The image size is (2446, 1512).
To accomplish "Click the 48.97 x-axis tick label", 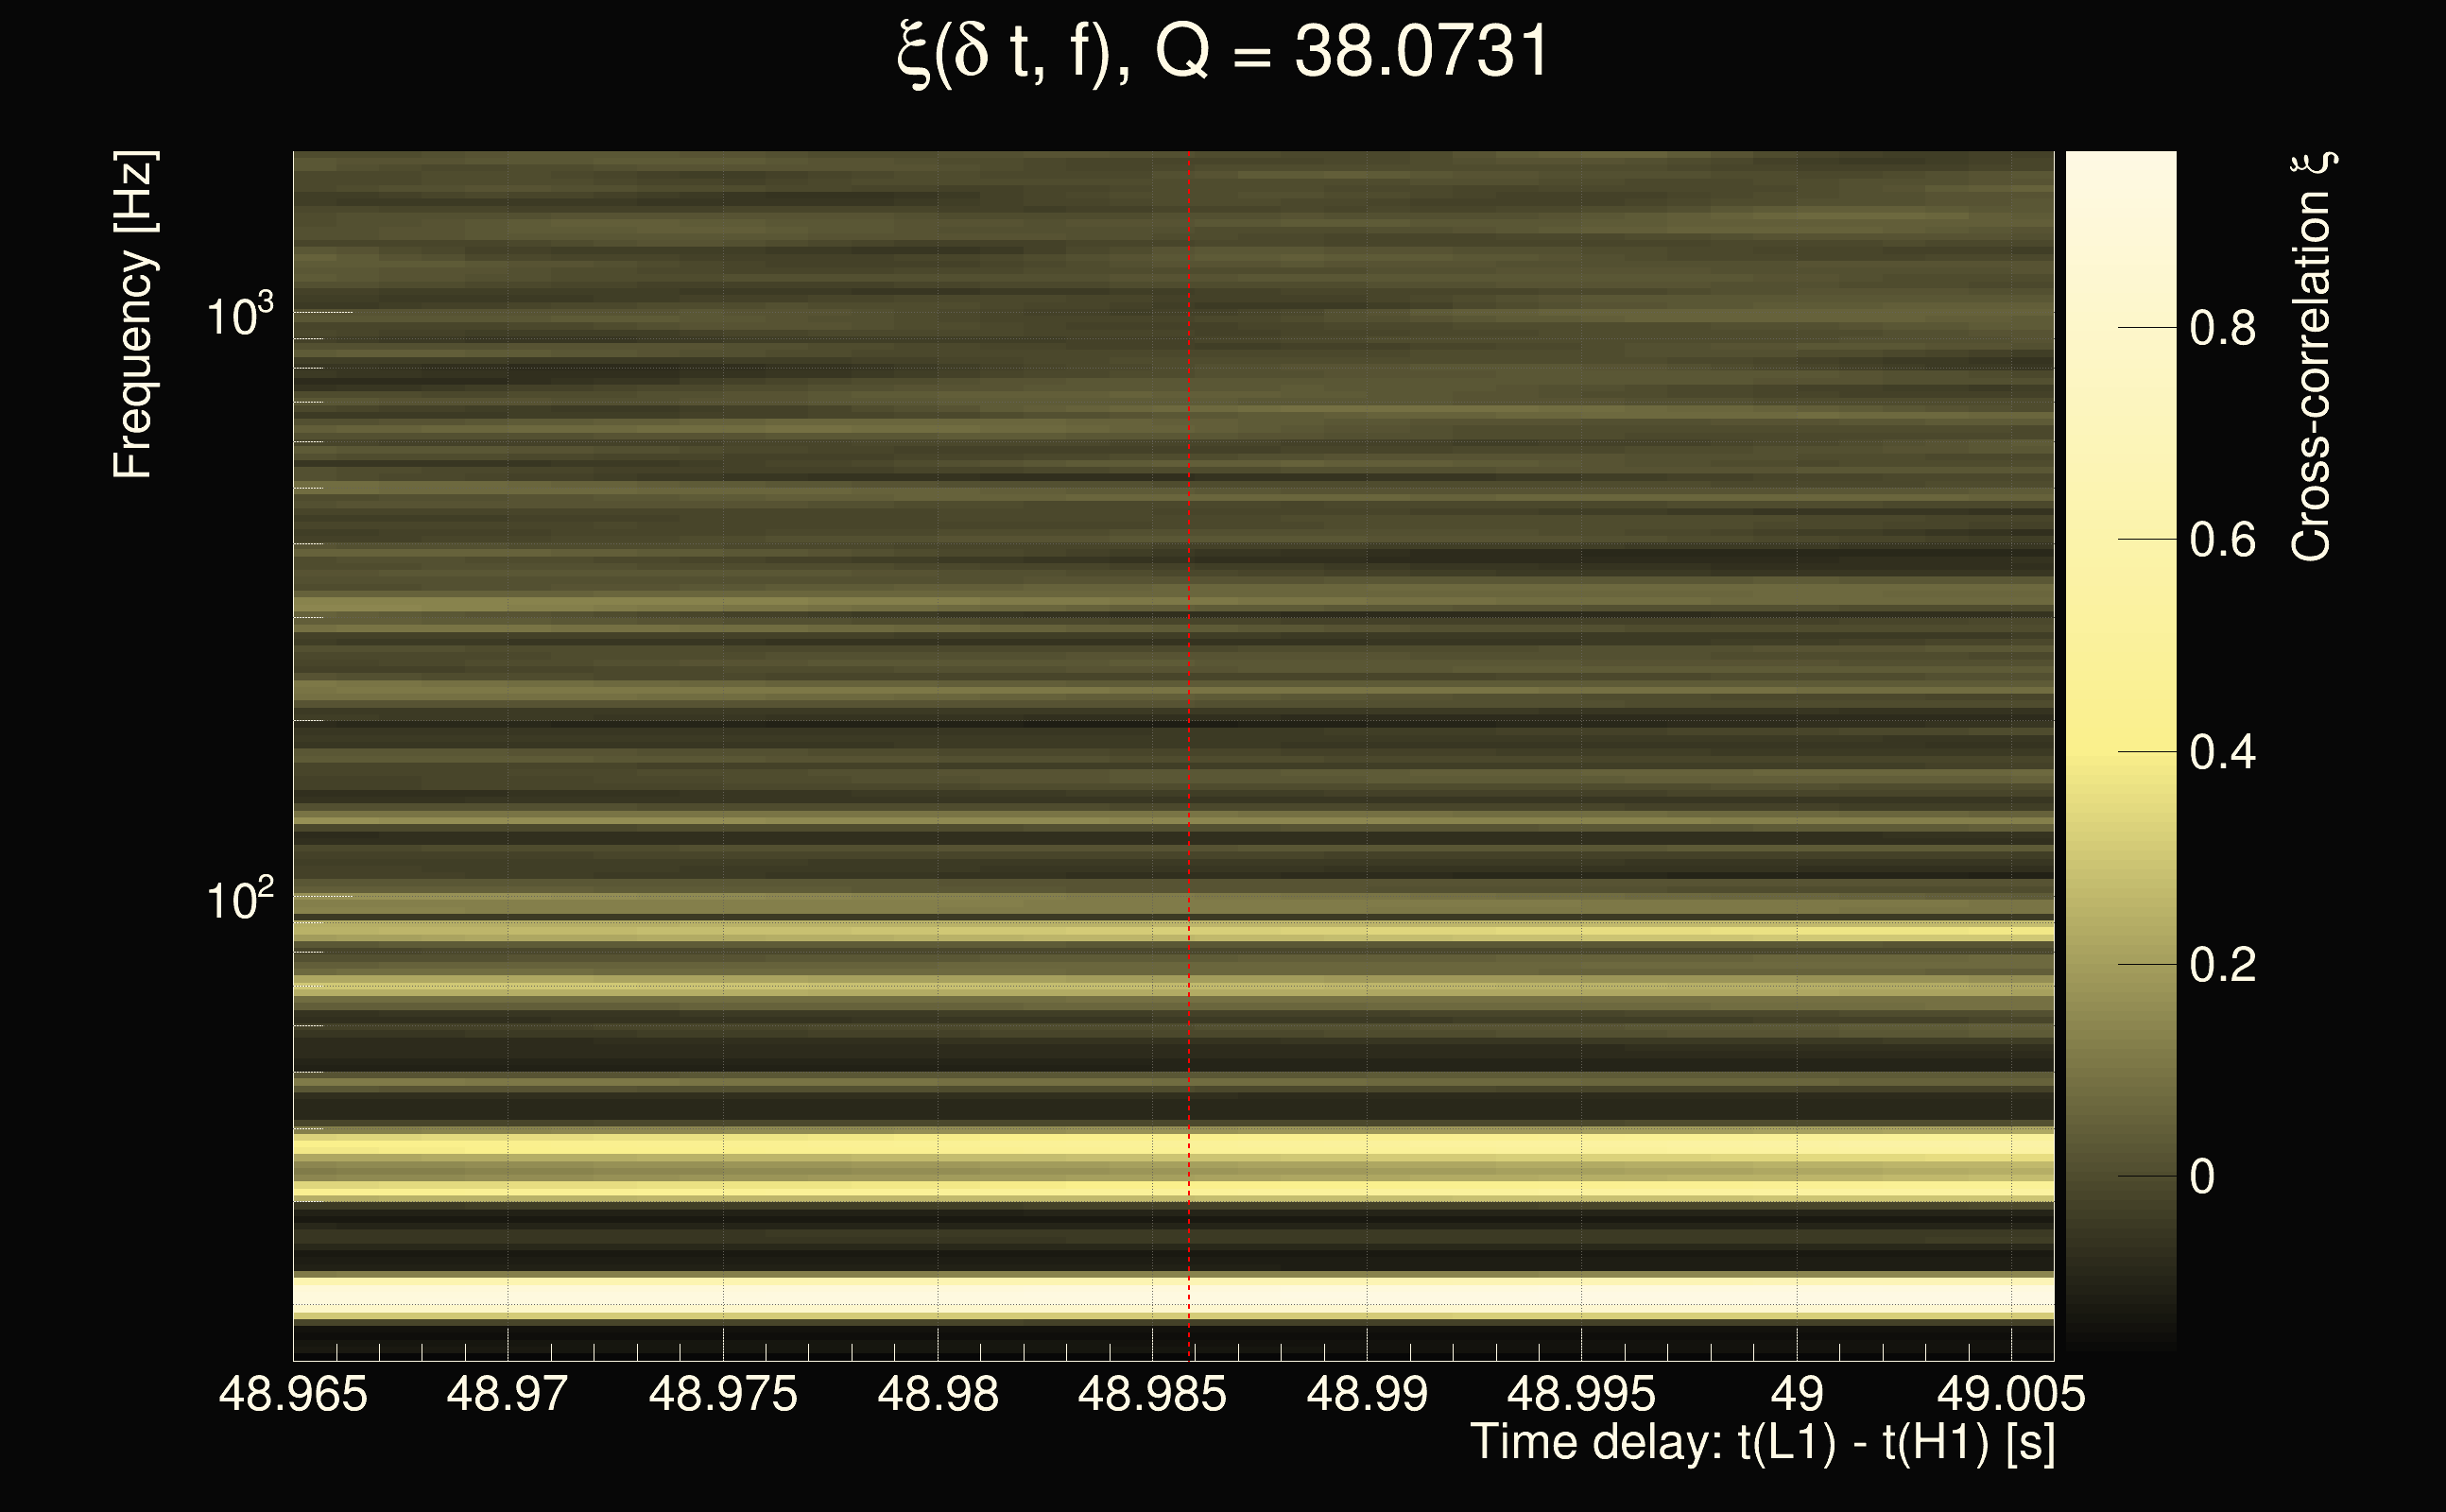I will 507,1393.
